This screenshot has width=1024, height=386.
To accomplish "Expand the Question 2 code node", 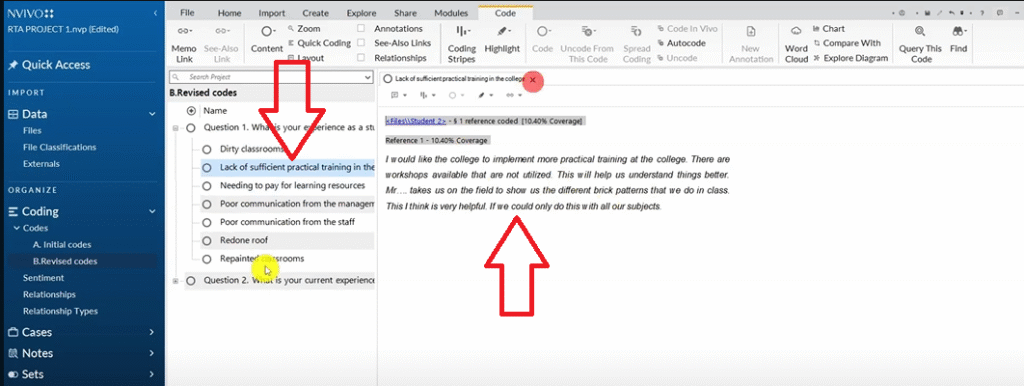I will pyautogui.click(x=175, y=281).
